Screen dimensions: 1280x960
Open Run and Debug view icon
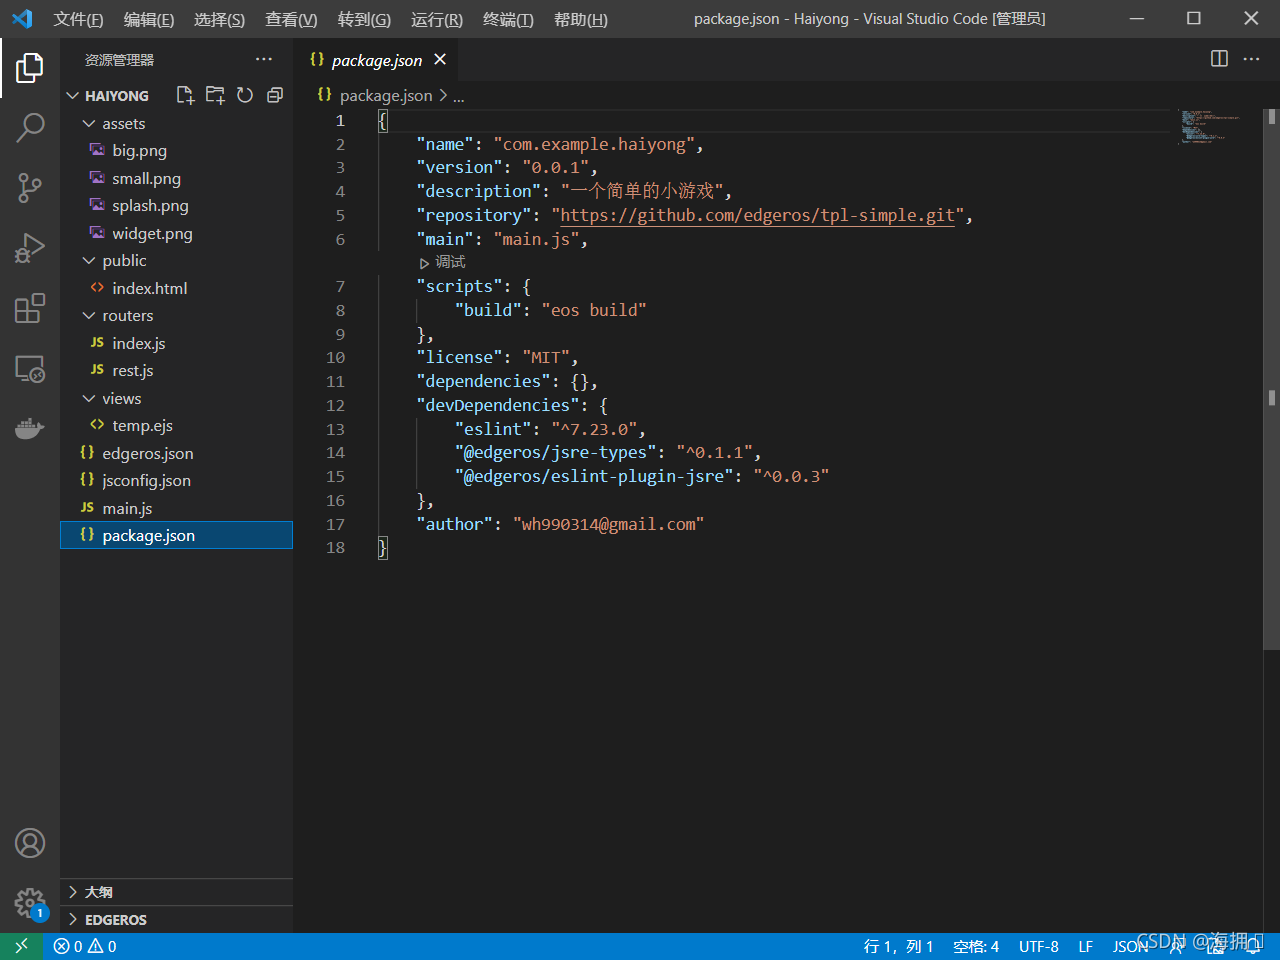30,247
